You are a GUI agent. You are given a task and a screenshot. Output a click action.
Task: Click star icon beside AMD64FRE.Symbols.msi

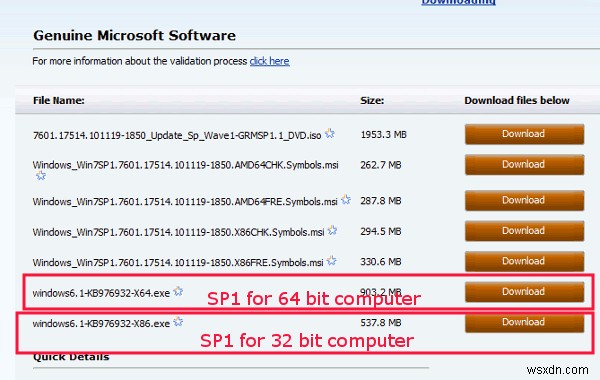pyautogui.click(x=346, y=199)
